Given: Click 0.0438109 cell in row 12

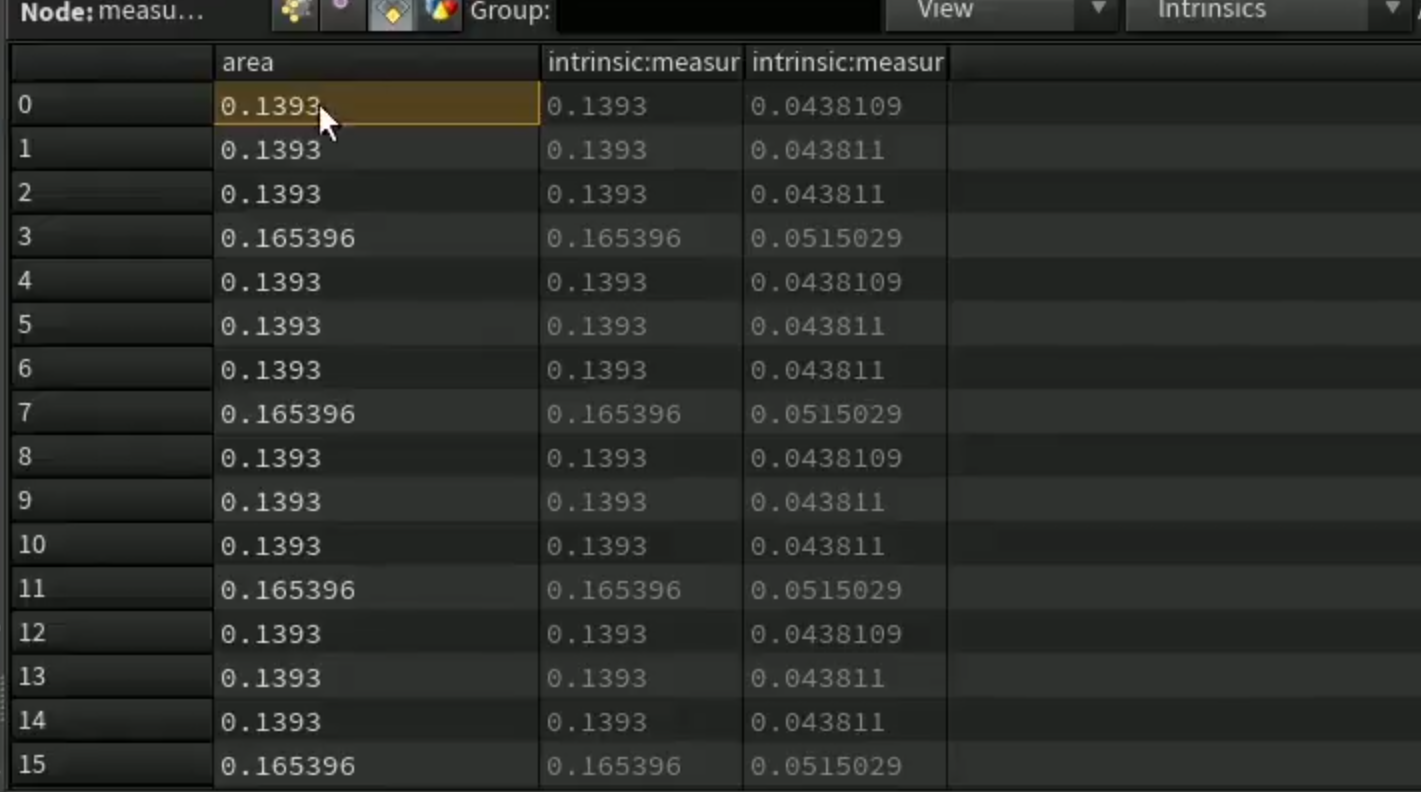Looking at the screenshot, I should pyautogui.click(x=846, y=634).
